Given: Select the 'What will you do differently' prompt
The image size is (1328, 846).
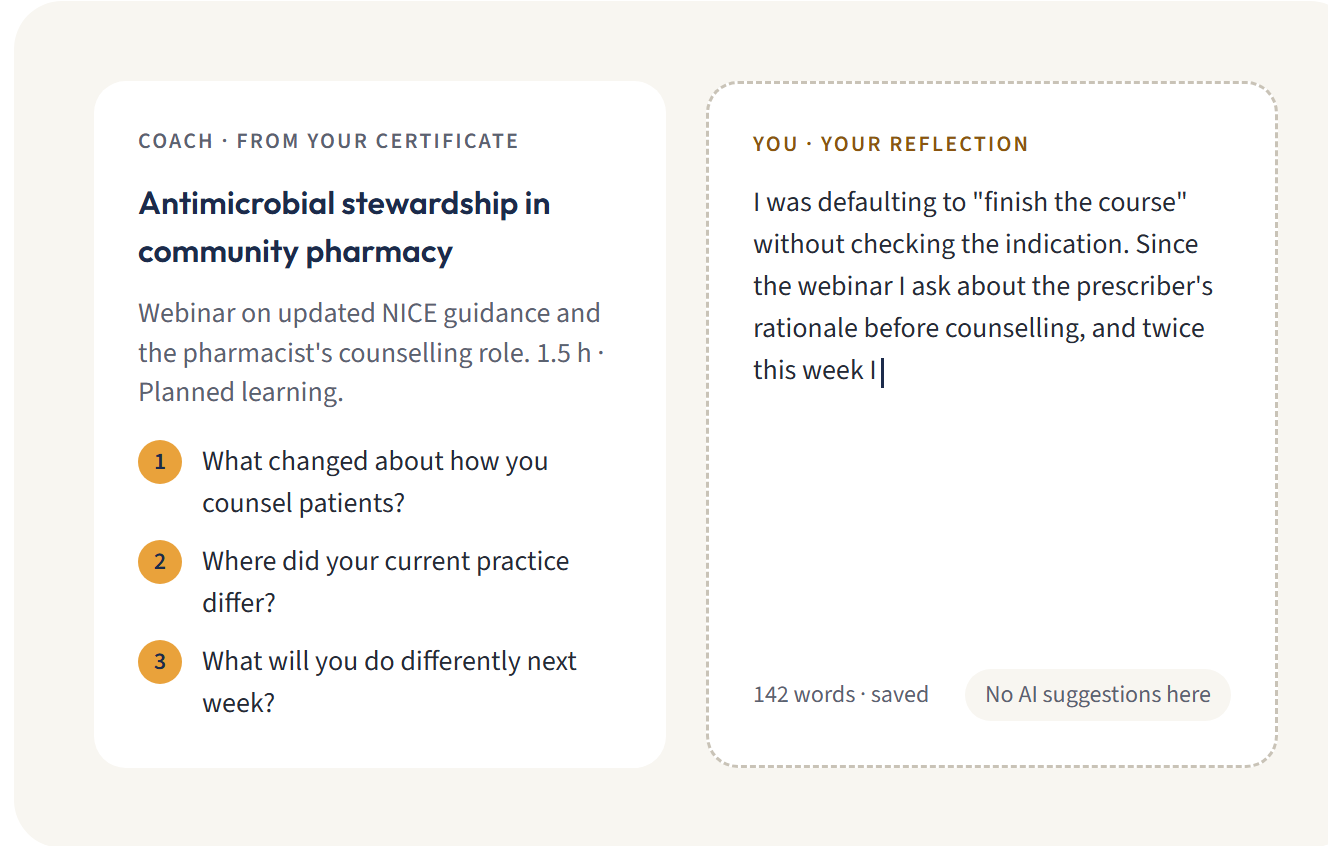Looking at the screenshot, I should (389, 682).
